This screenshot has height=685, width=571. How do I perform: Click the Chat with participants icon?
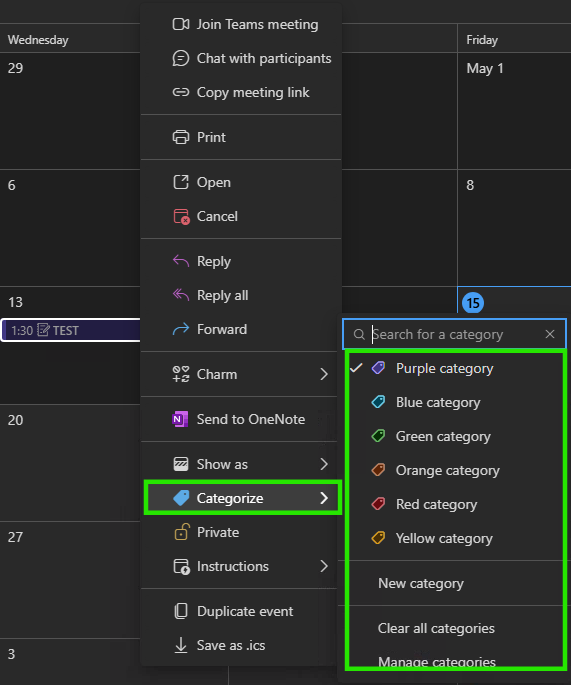point(180,58)
